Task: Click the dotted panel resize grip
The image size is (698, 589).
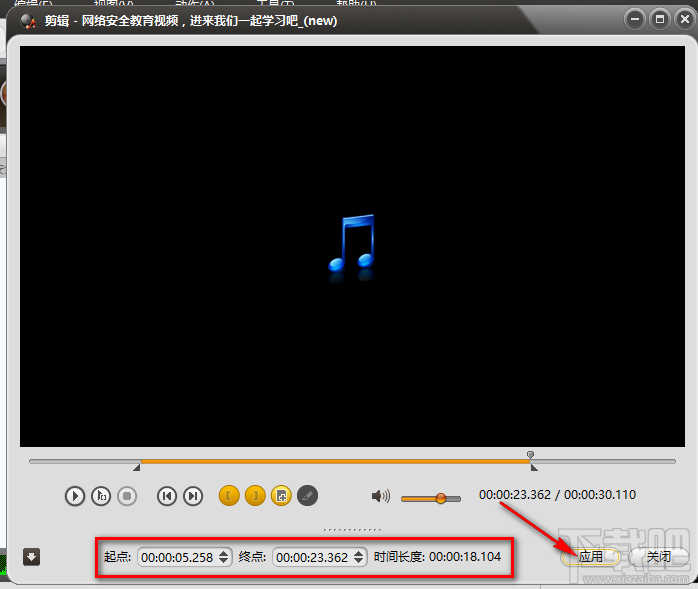Action: click(x=352, y=530)
